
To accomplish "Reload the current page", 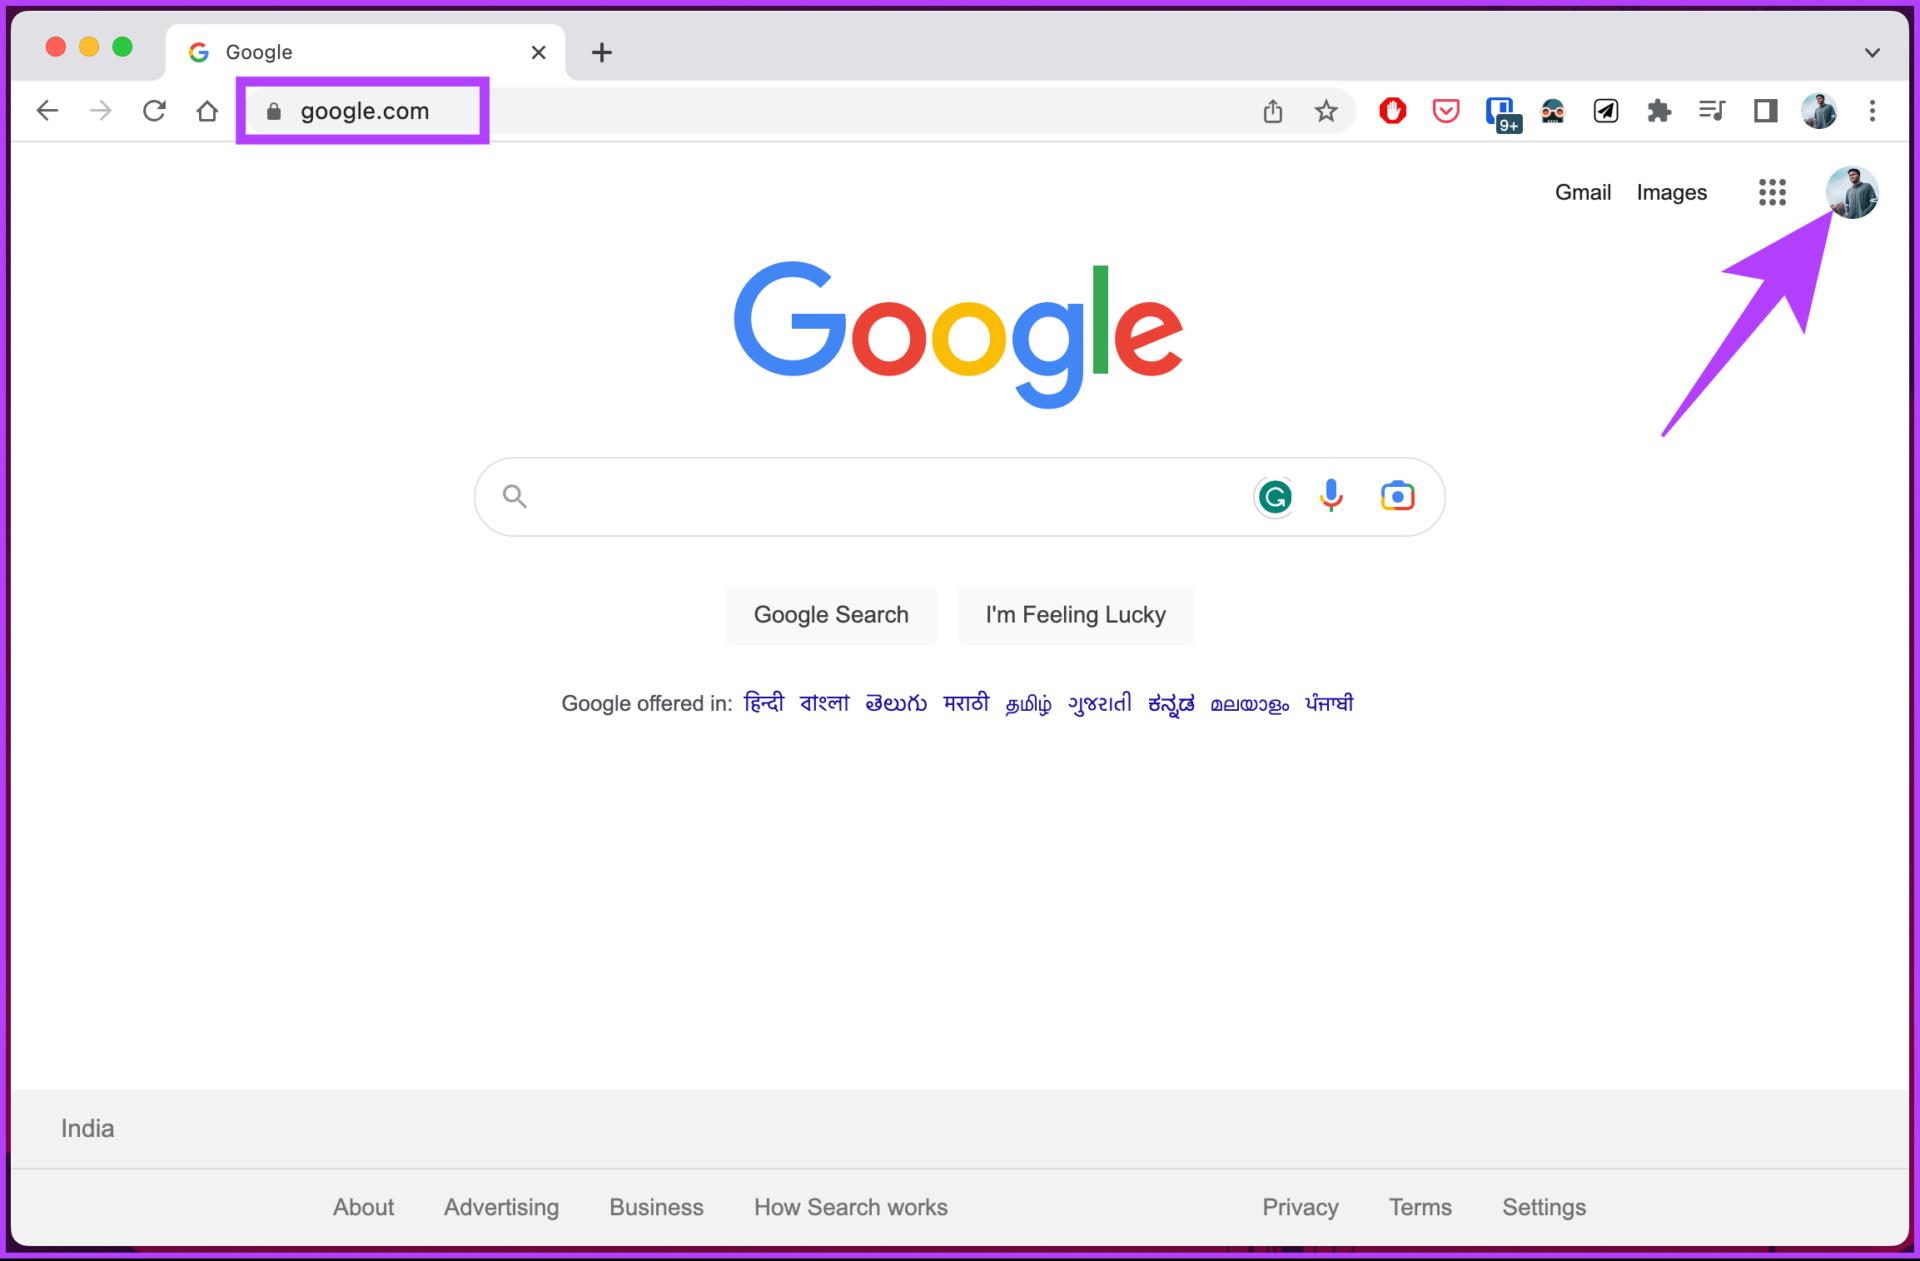I will [154, 110].
